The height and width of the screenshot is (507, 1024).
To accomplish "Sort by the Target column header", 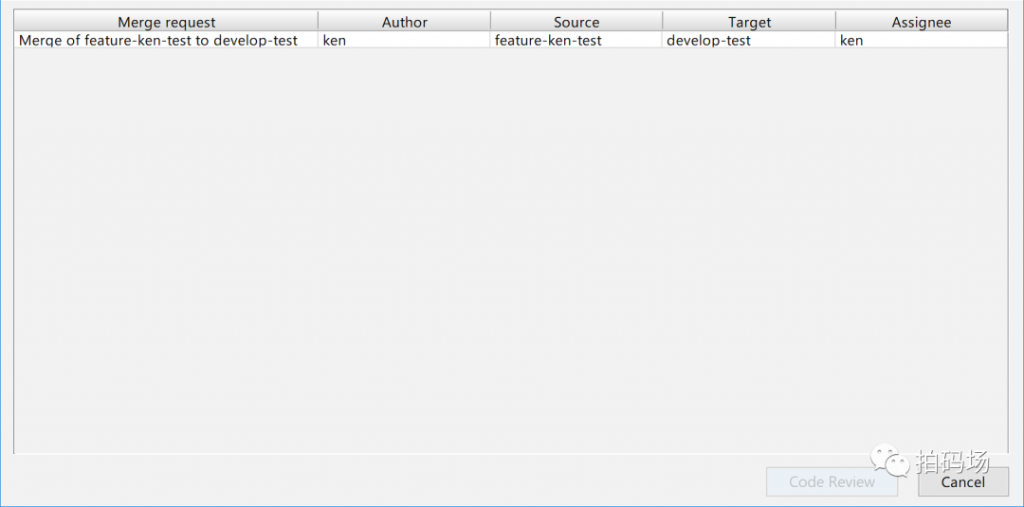I will click(x=749, y=22).
